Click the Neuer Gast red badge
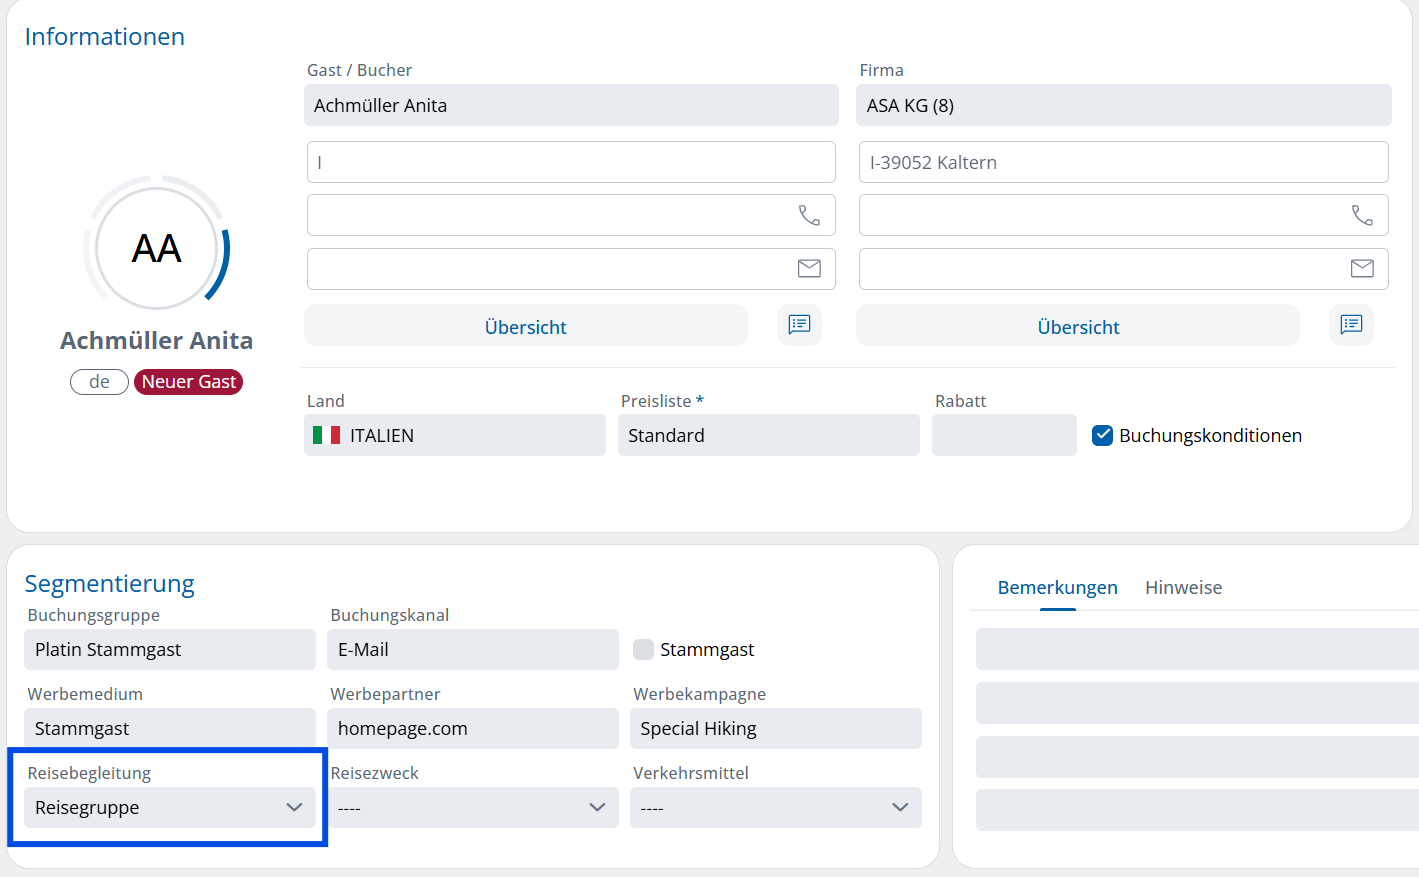 click(188, 382)
